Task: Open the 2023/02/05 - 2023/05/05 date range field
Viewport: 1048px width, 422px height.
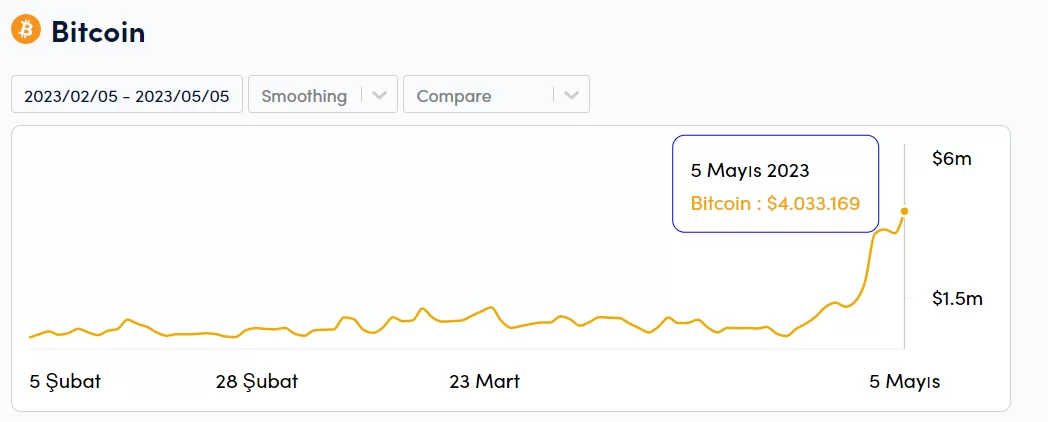Action: point(127,96)
